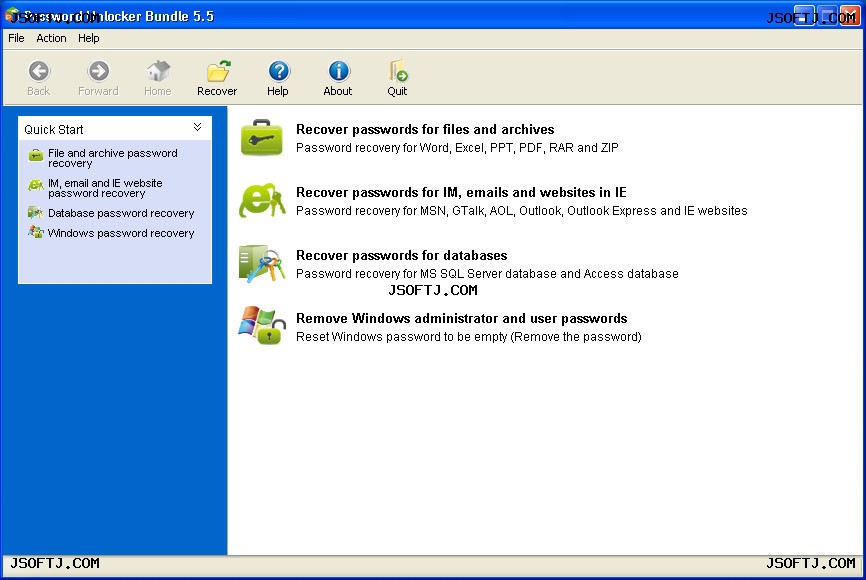Click the small database icon in Quick Start
866x580 pixels.
[35, 212]
